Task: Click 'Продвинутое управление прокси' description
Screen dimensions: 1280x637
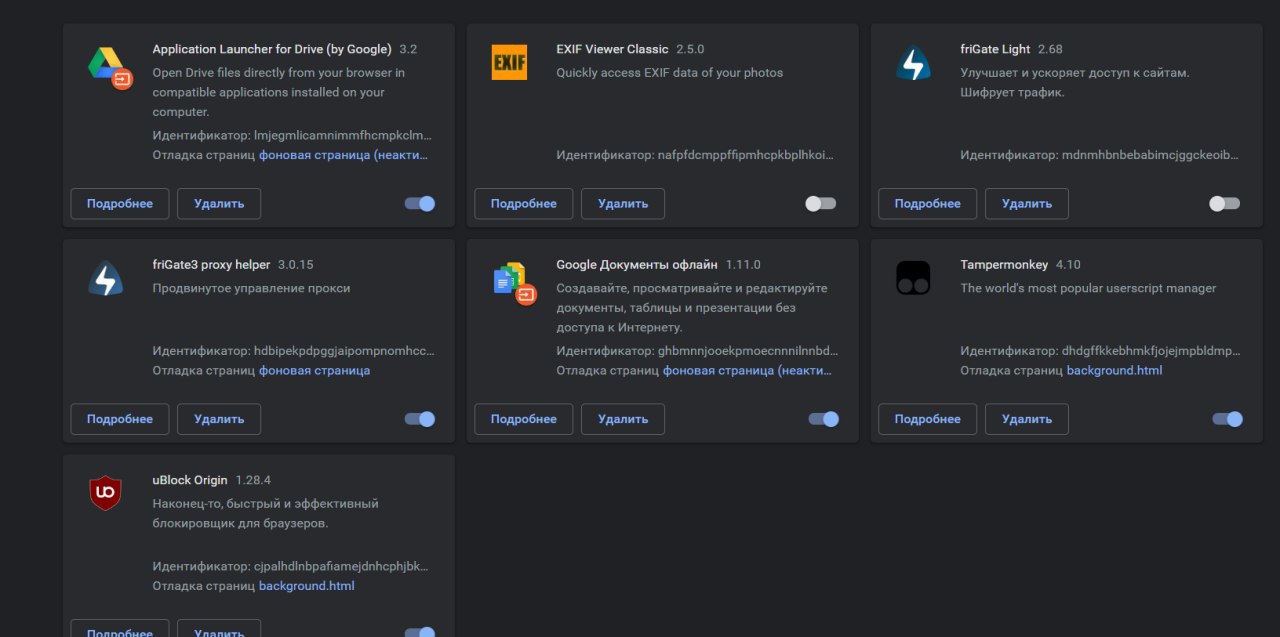Action: point(251,289)
